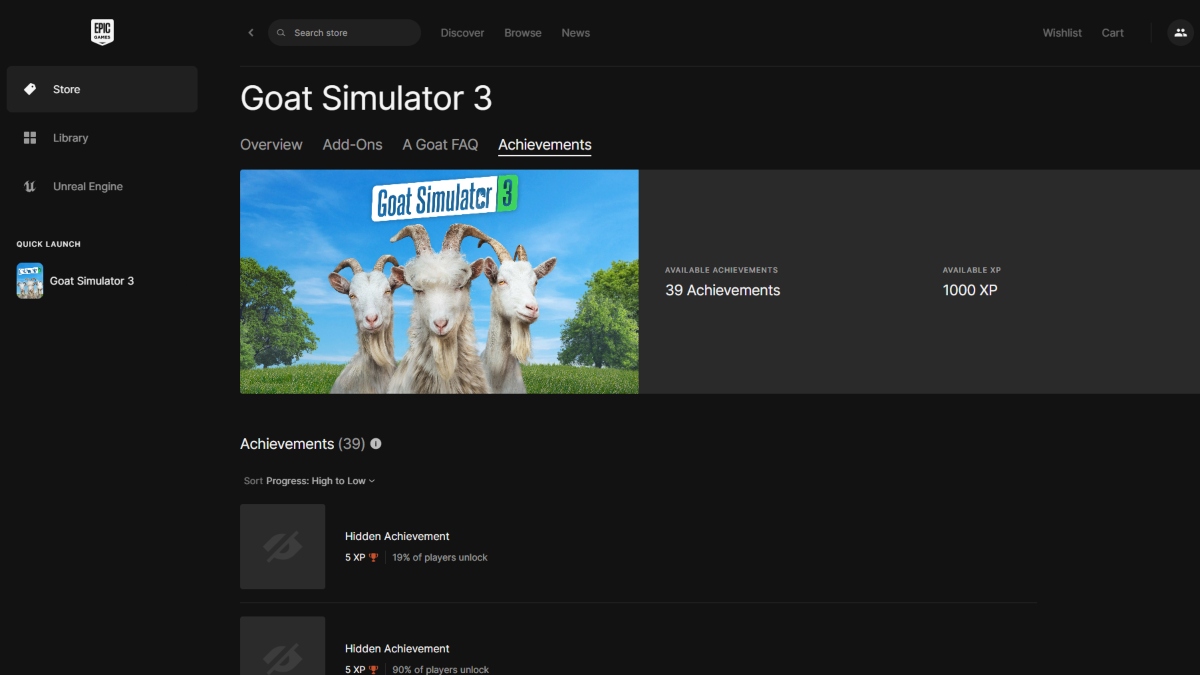Click the first Hidden Achievement eye-slash tile
Screen dimensions: 1200x675
click(282, 546)
